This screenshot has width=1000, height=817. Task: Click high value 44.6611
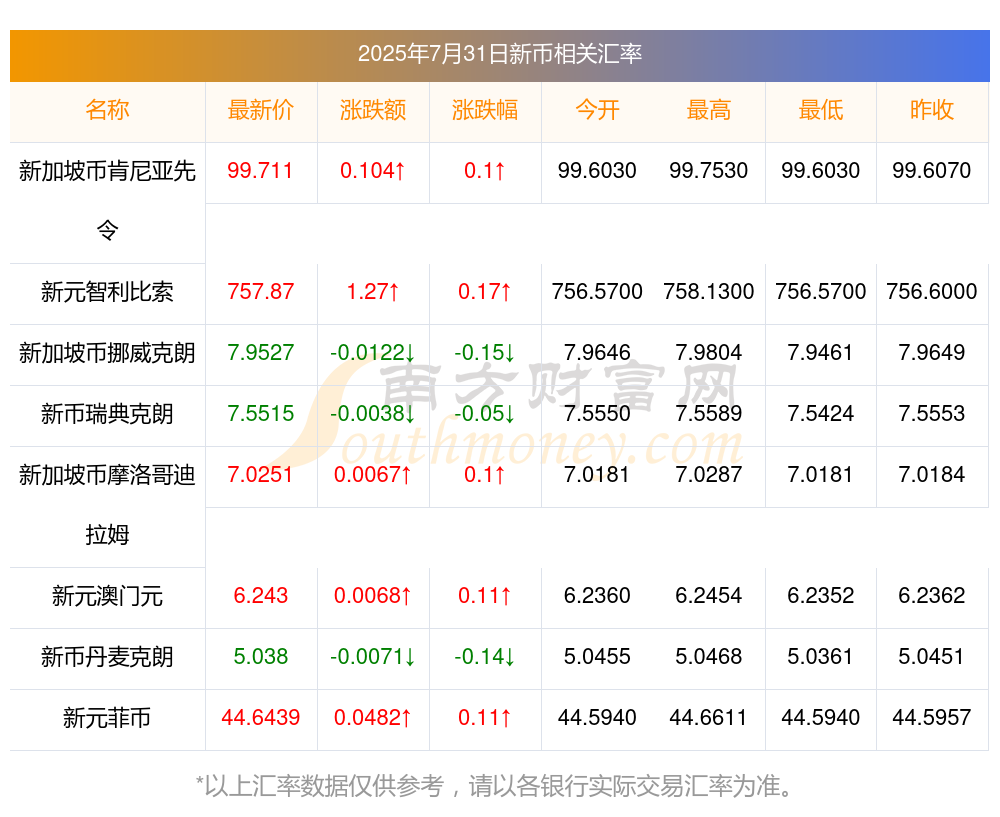(x=709, y=718)
